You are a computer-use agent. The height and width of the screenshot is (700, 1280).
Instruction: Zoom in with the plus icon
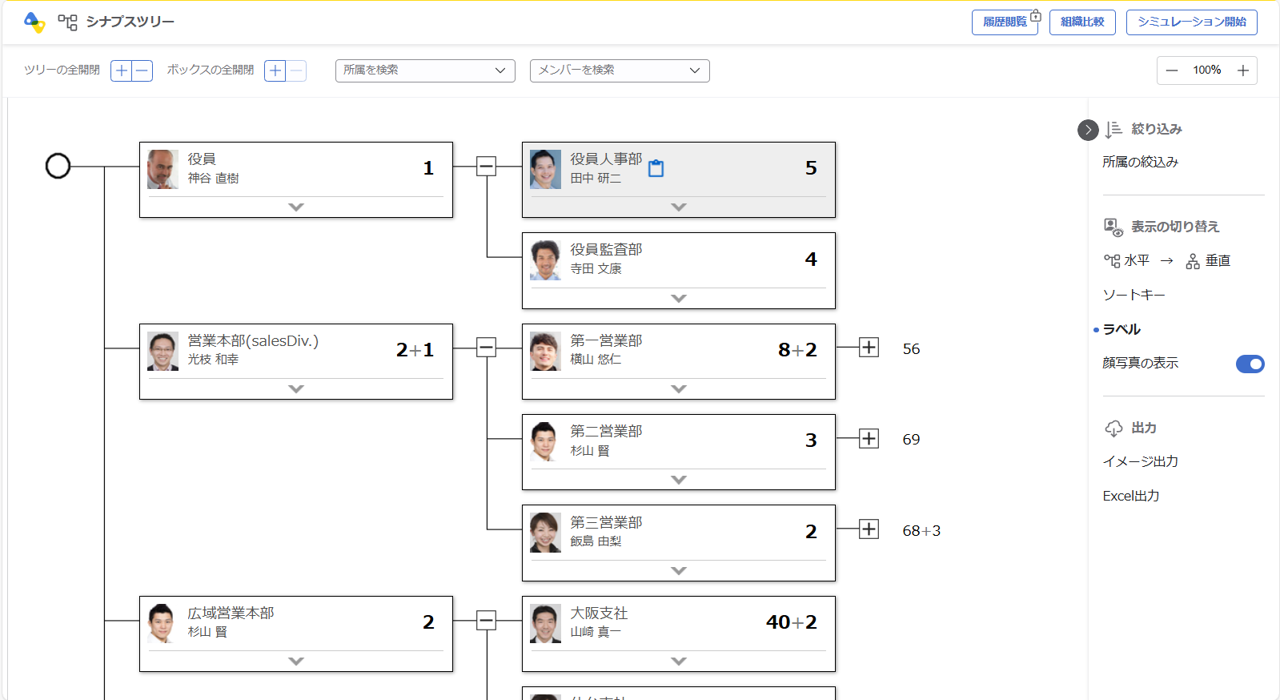pyautogui.click(x=1242, y=71)
